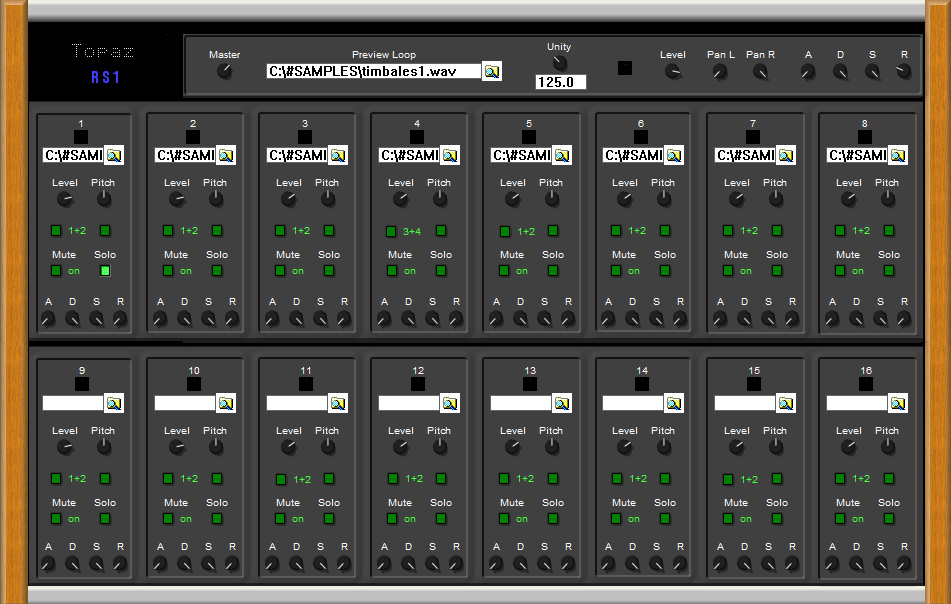The image size is (951, 604).
Task: Click the Pan R knob
Action: tap(760, 72)
